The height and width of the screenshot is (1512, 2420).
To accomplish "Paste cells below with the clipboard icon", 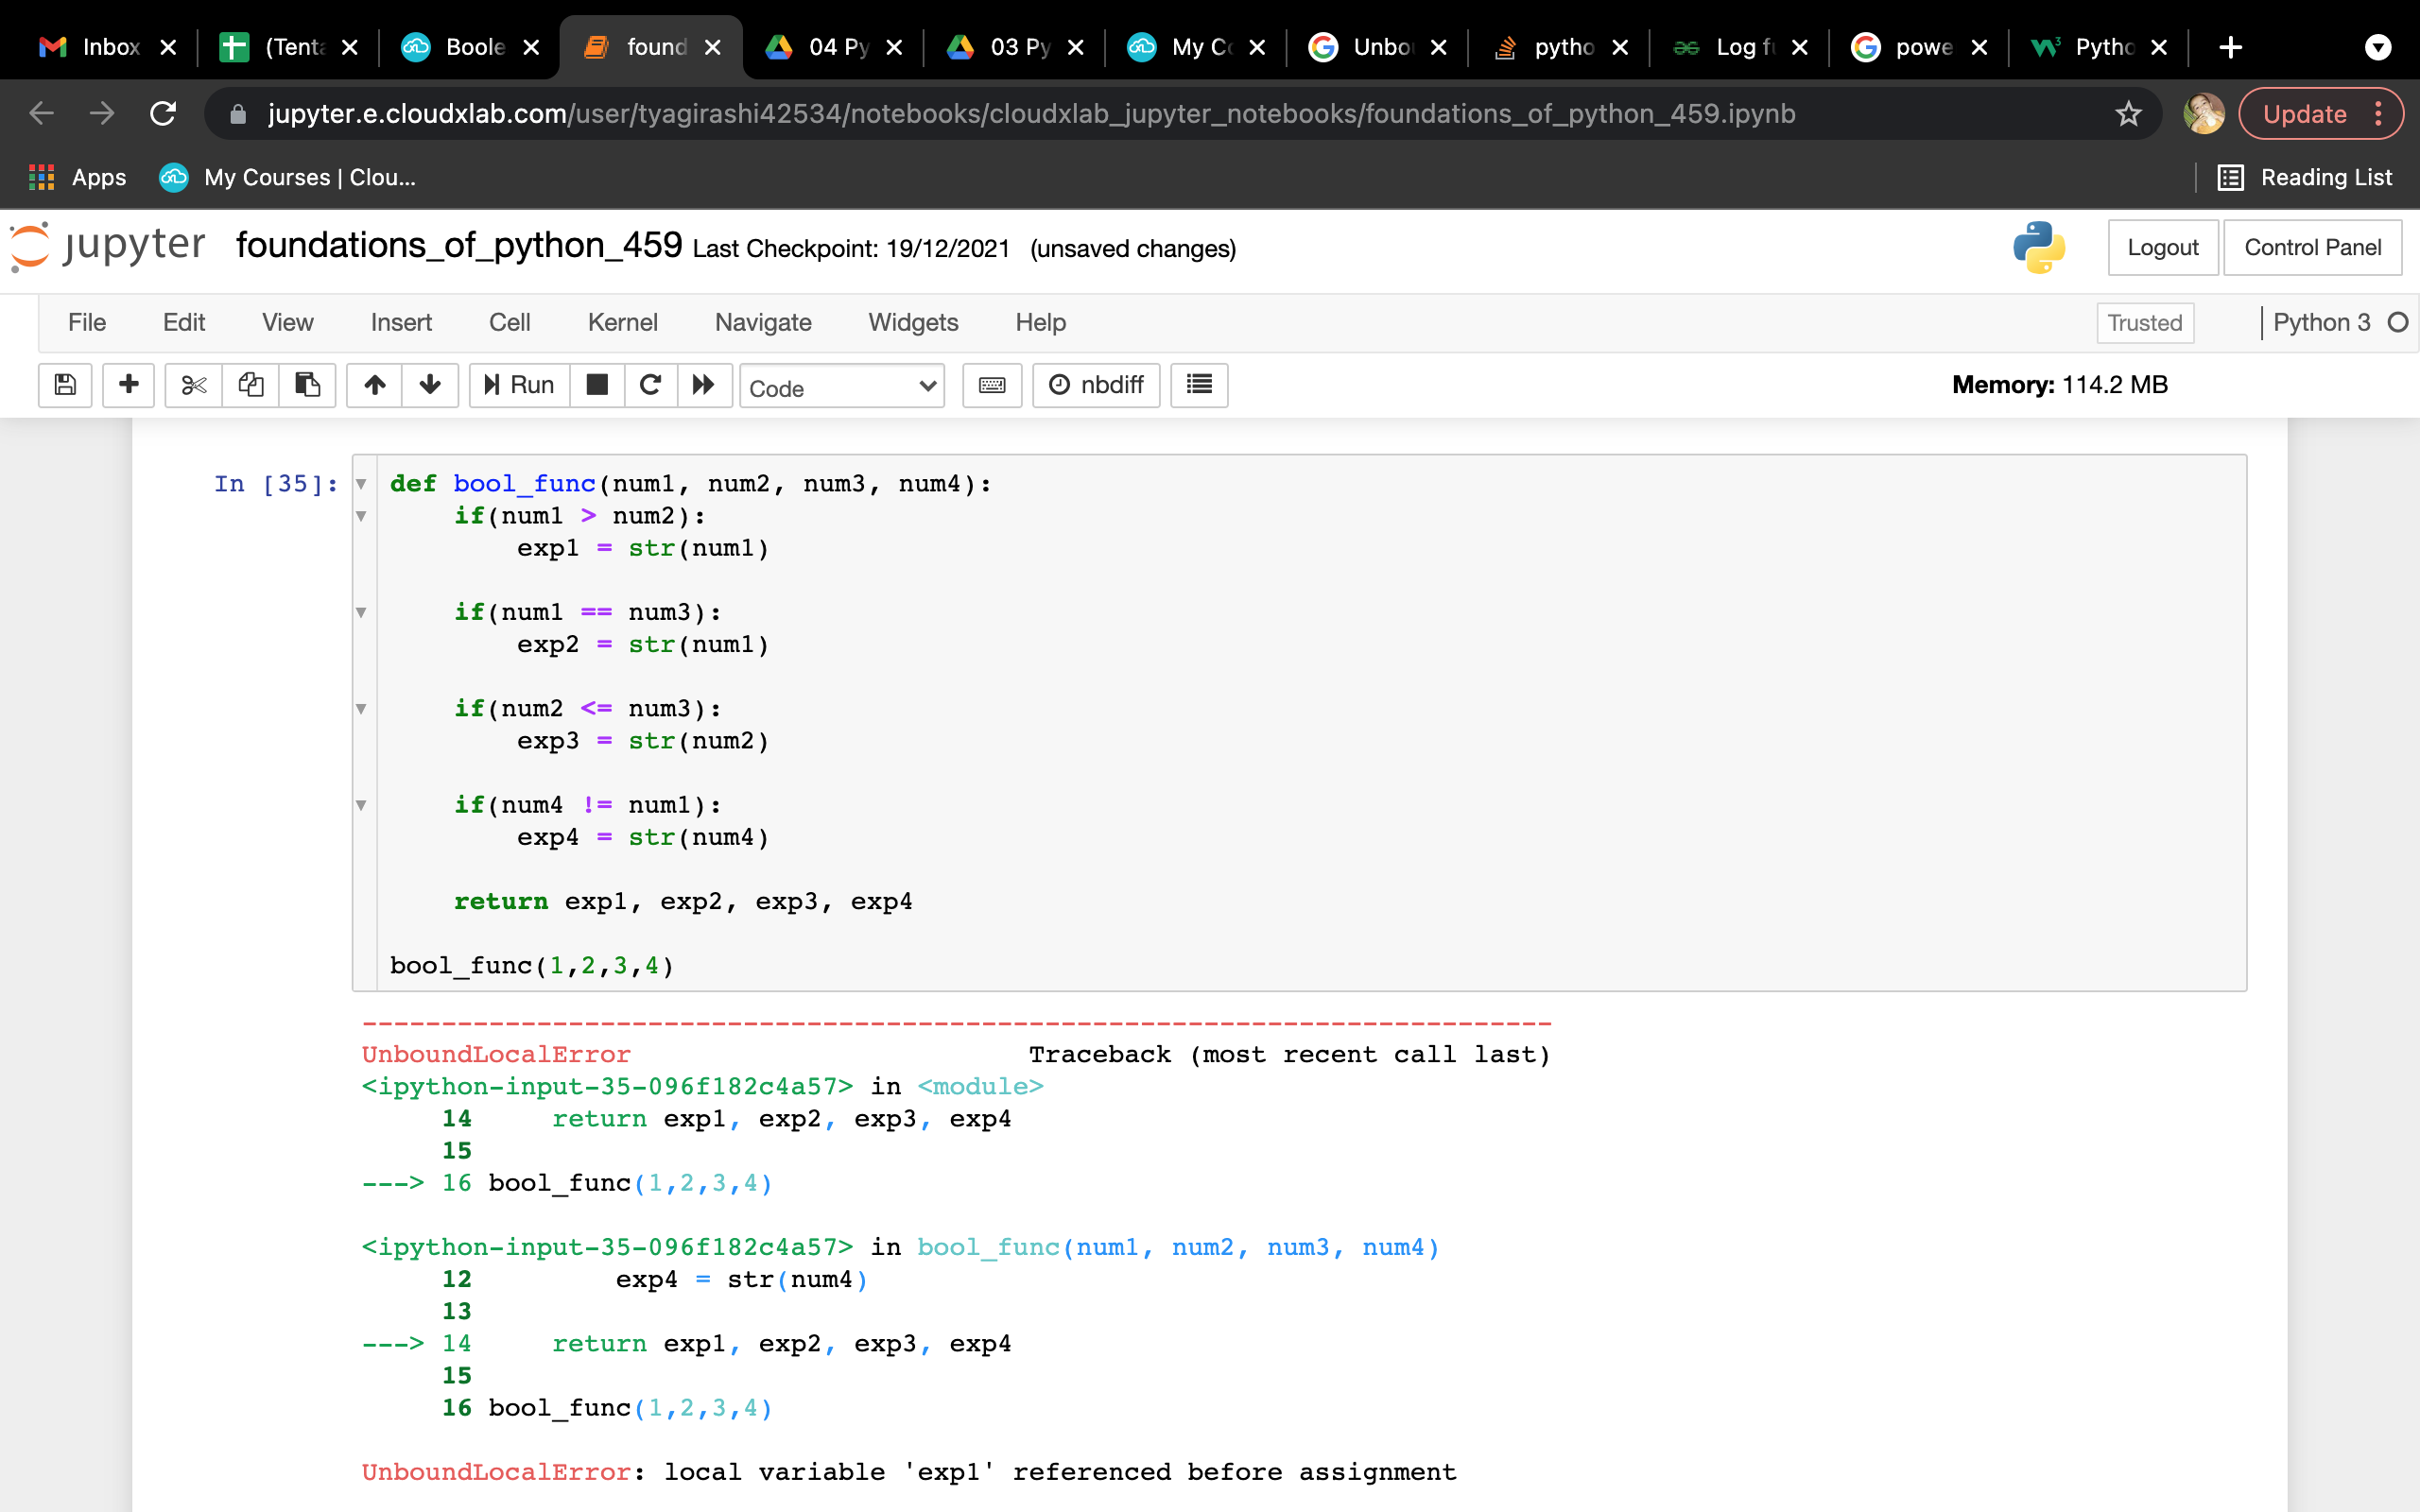I will point(307,385).
